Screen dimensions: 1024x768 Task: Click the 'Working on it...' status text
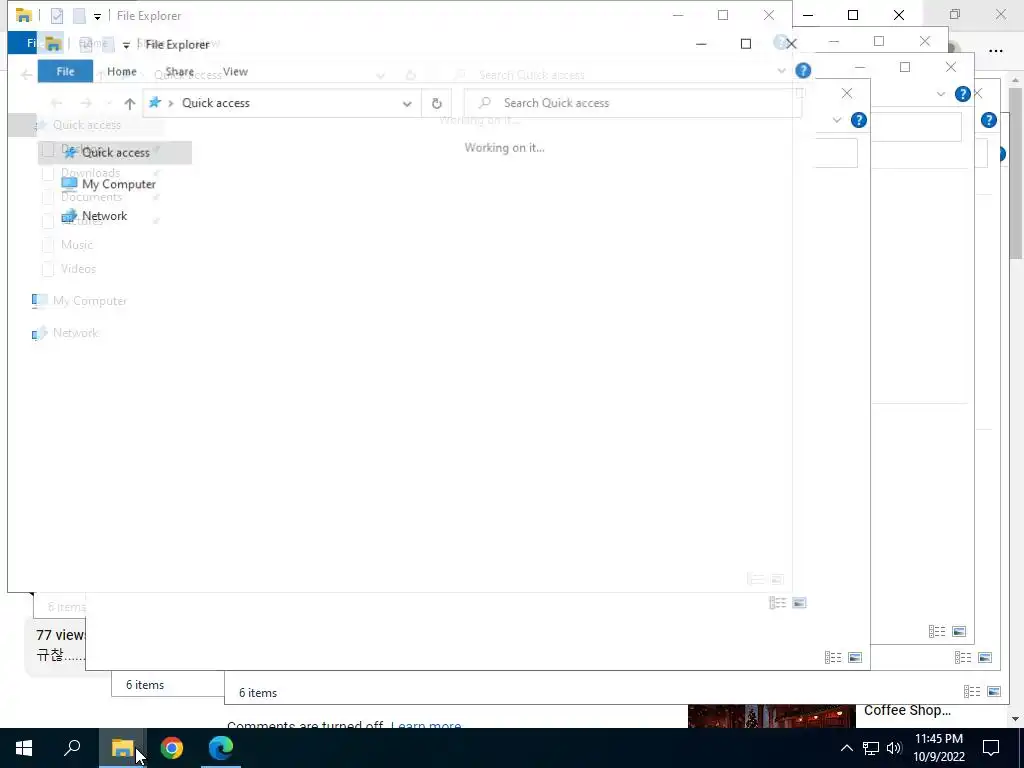[504, 148]
